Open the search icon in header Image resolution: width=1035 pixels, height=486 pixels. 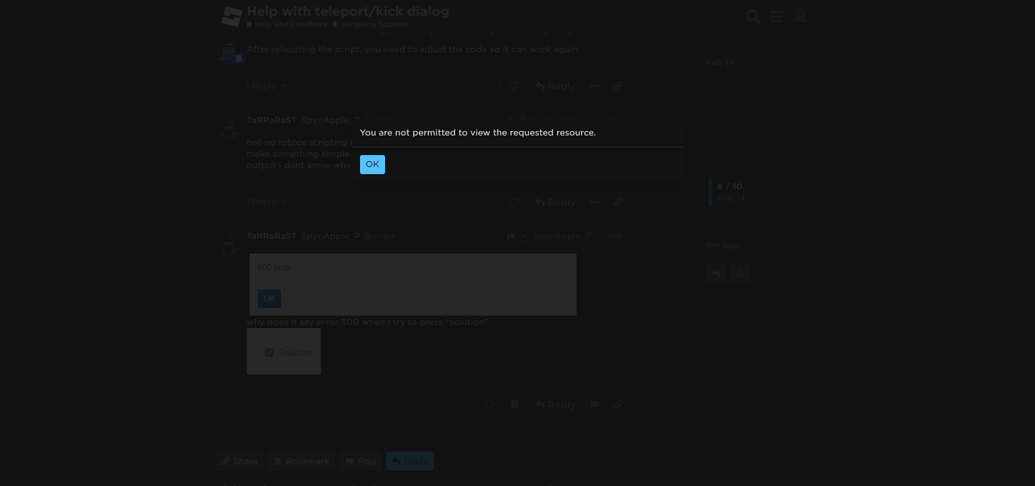[x=753, y=17]
